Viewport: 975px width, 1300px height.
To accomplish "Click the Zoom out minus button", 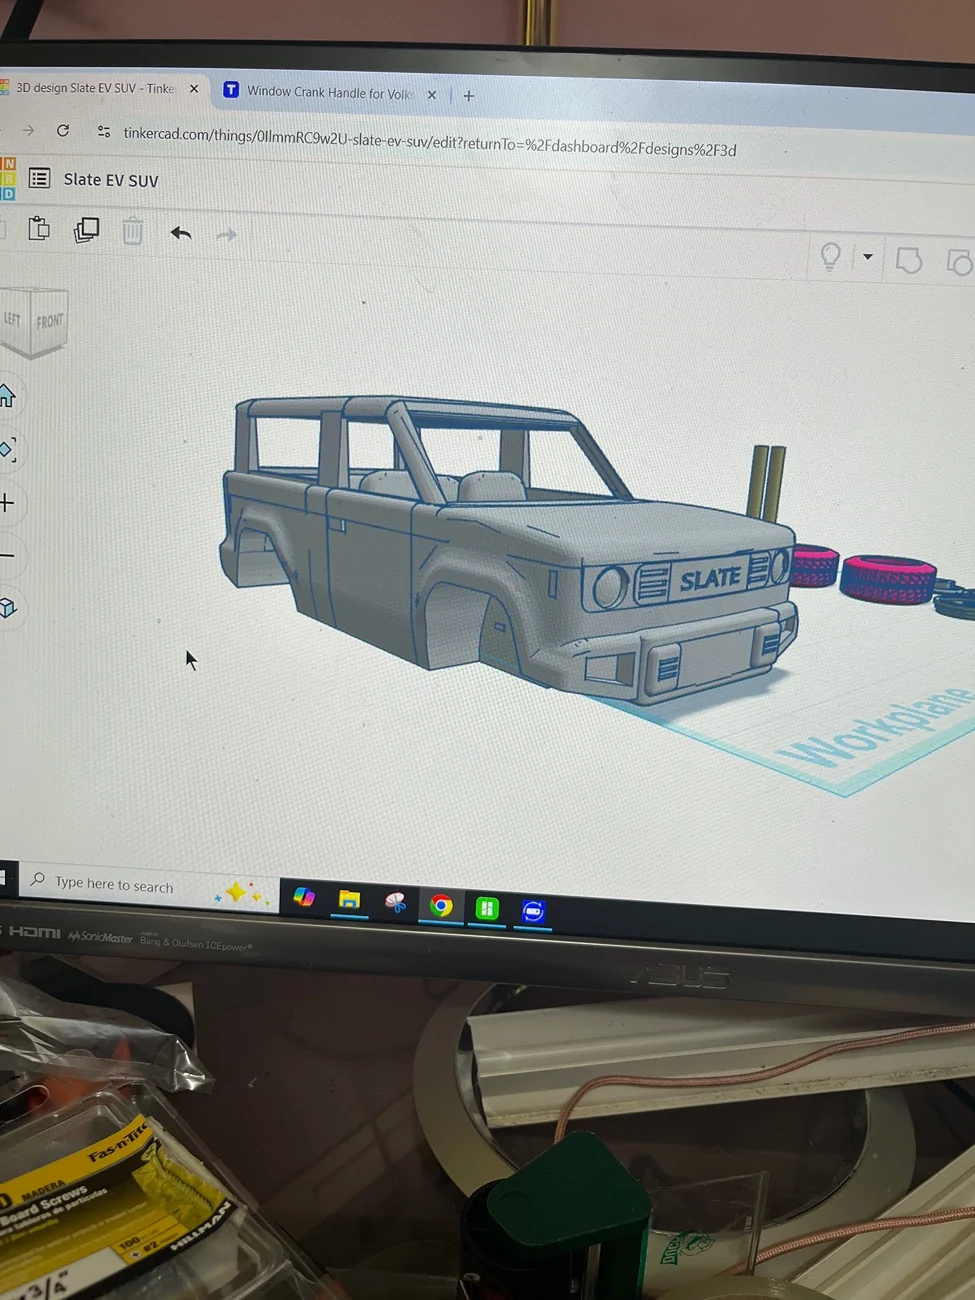I will pyautogui.click(x=6, y=555).
